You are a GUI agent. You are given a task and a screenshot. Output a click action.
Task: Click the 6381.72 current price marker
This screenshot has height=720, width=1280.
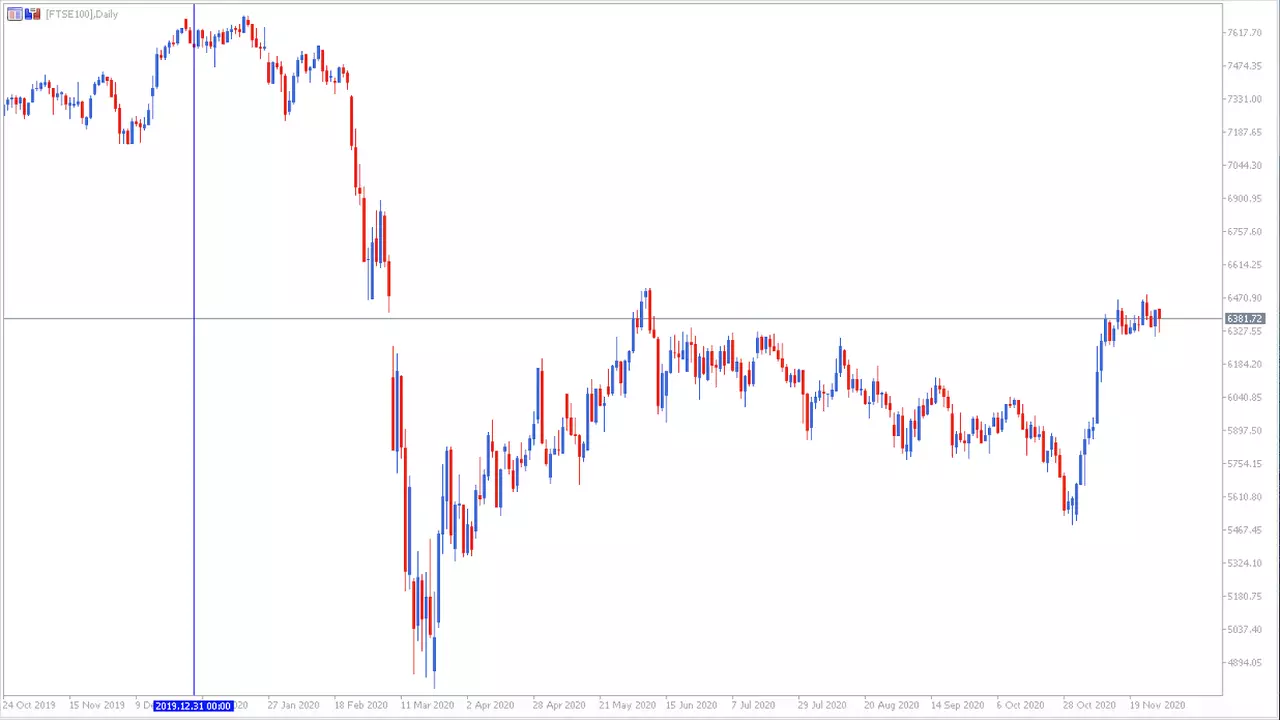(1245, 319)
